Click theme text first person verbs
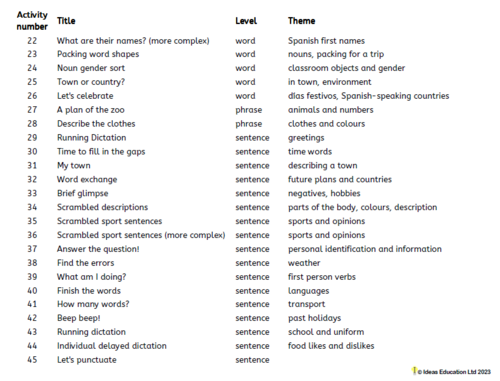Image resolution: width=500 pixels, height=381 pixels. tap(322, 277)
